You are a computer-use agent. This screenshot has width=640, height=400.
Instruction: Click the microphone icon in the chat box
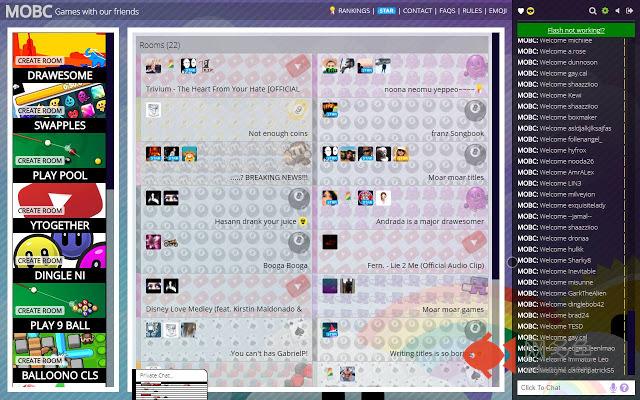(614, 387)
